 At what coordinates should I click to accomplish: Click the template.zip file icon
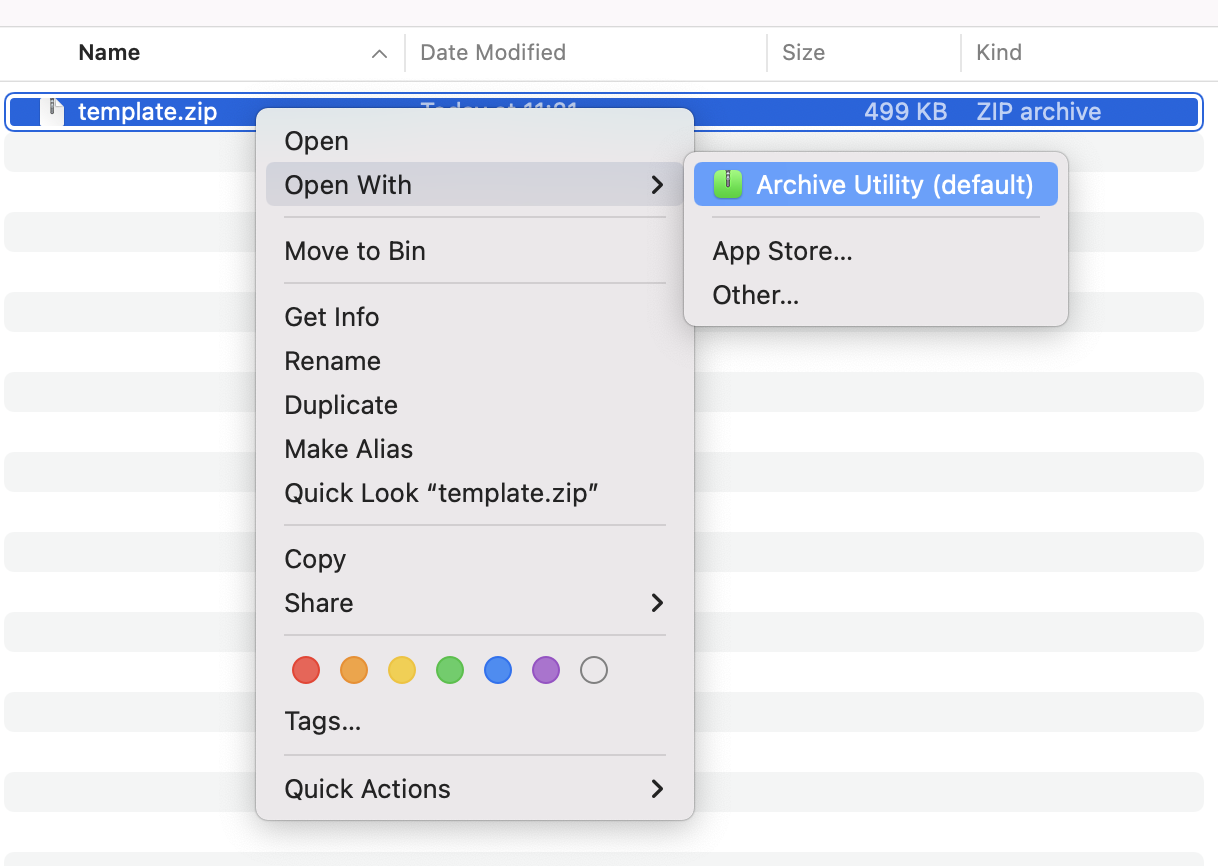[x=52, y=112]
